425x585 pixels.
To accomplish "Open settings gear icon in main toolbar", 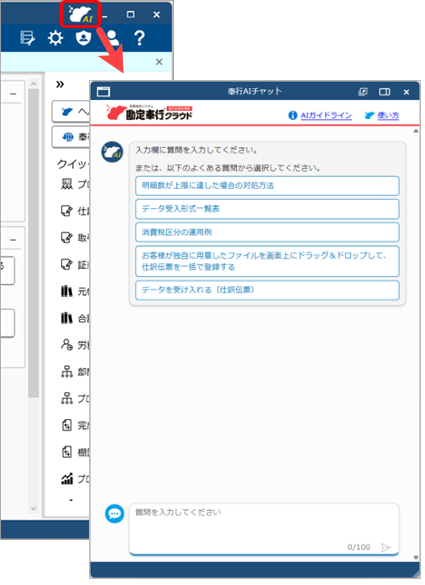I will pos(56,38).
